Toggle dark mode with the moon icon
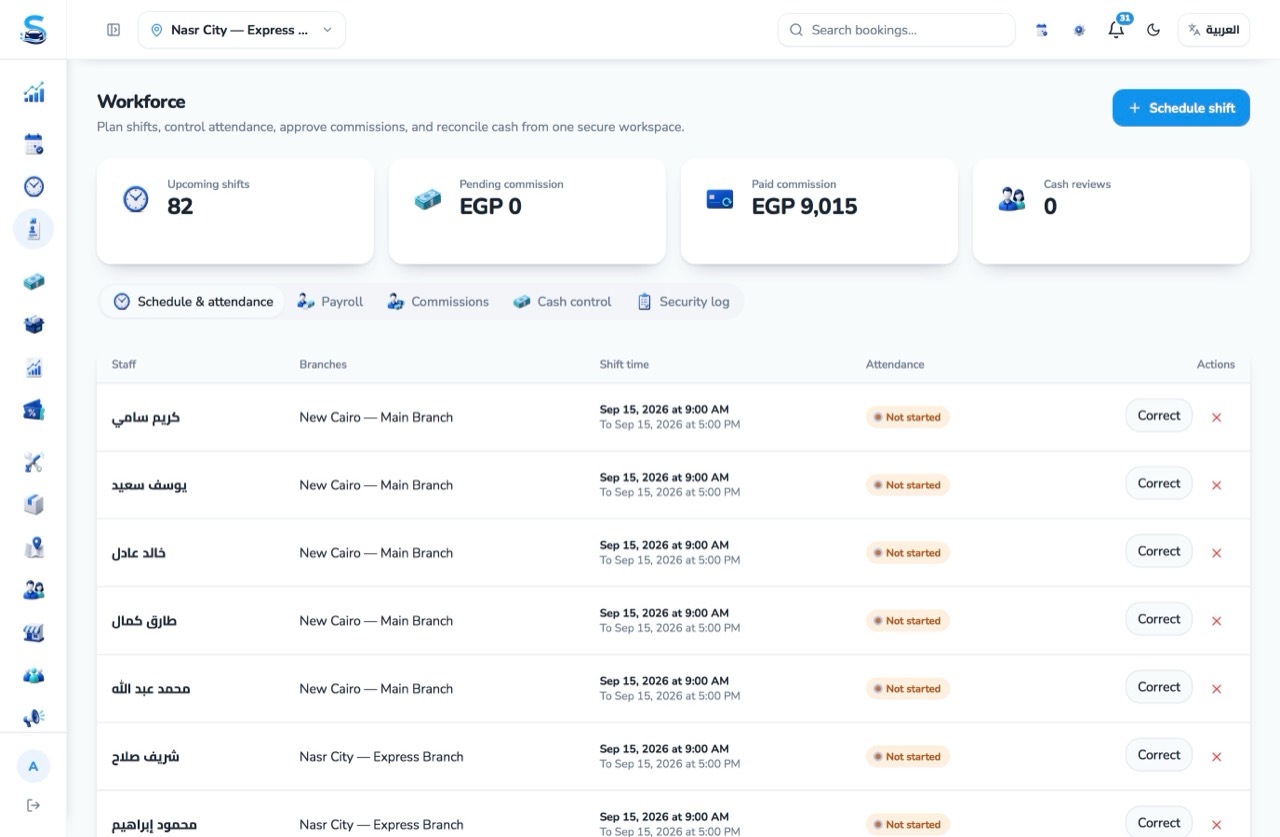Viewport: 1280px width, 837px height. coord(1153,30)
